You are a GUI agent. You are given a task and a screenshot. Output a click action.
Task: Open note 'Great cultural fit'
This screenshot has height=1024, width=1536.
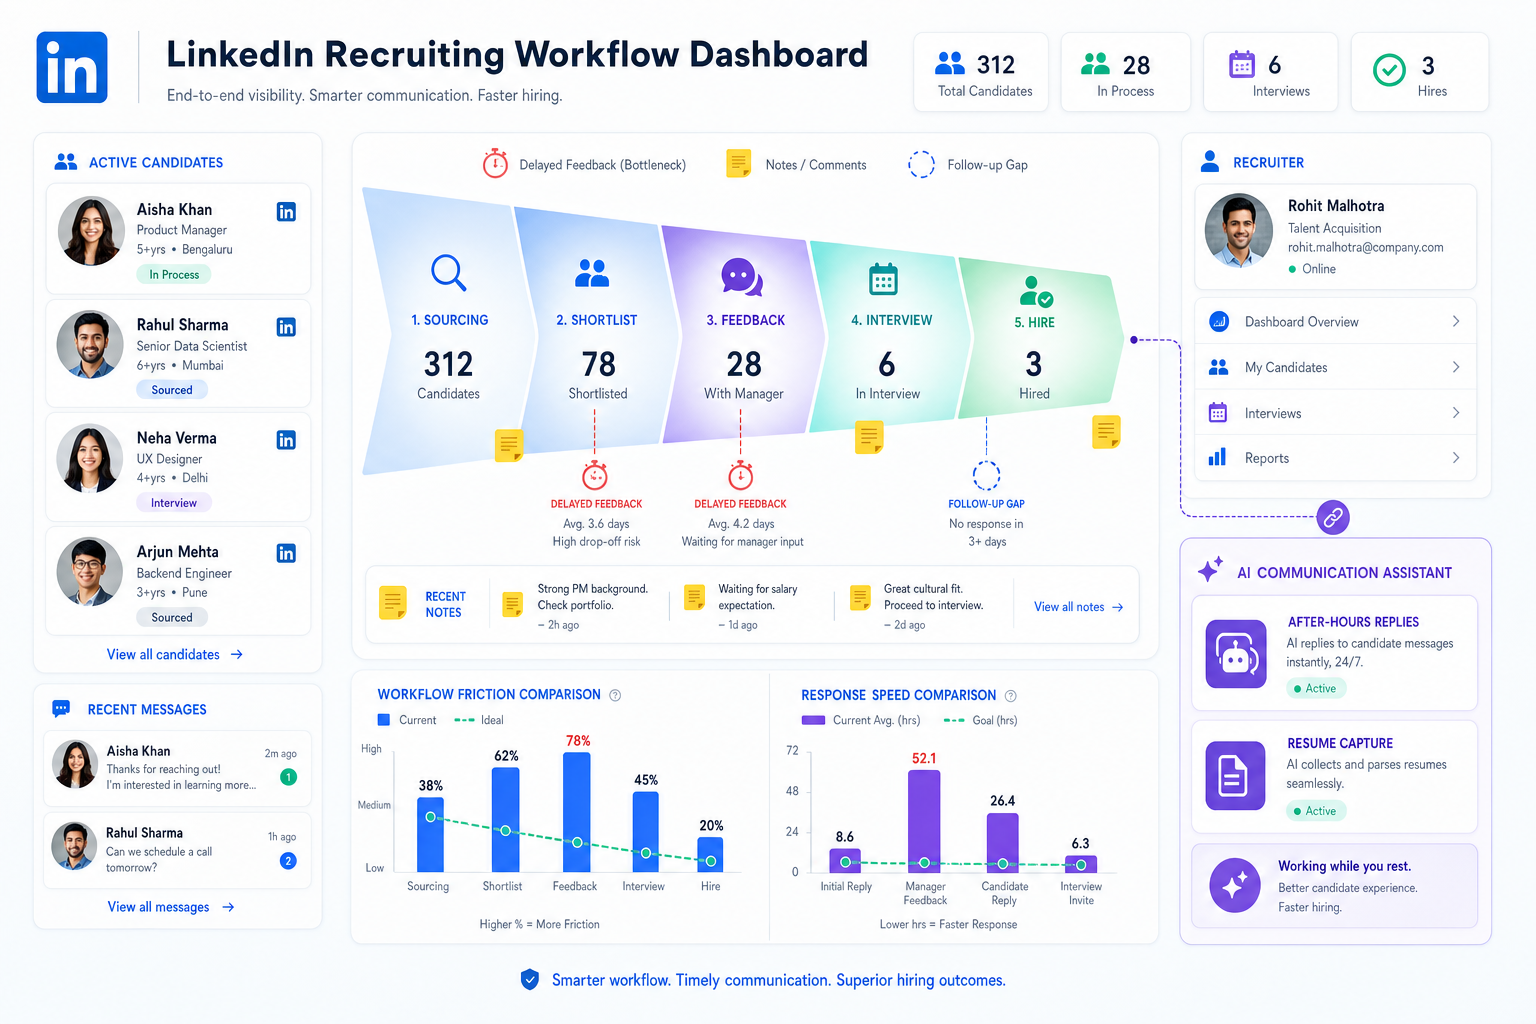918,606
